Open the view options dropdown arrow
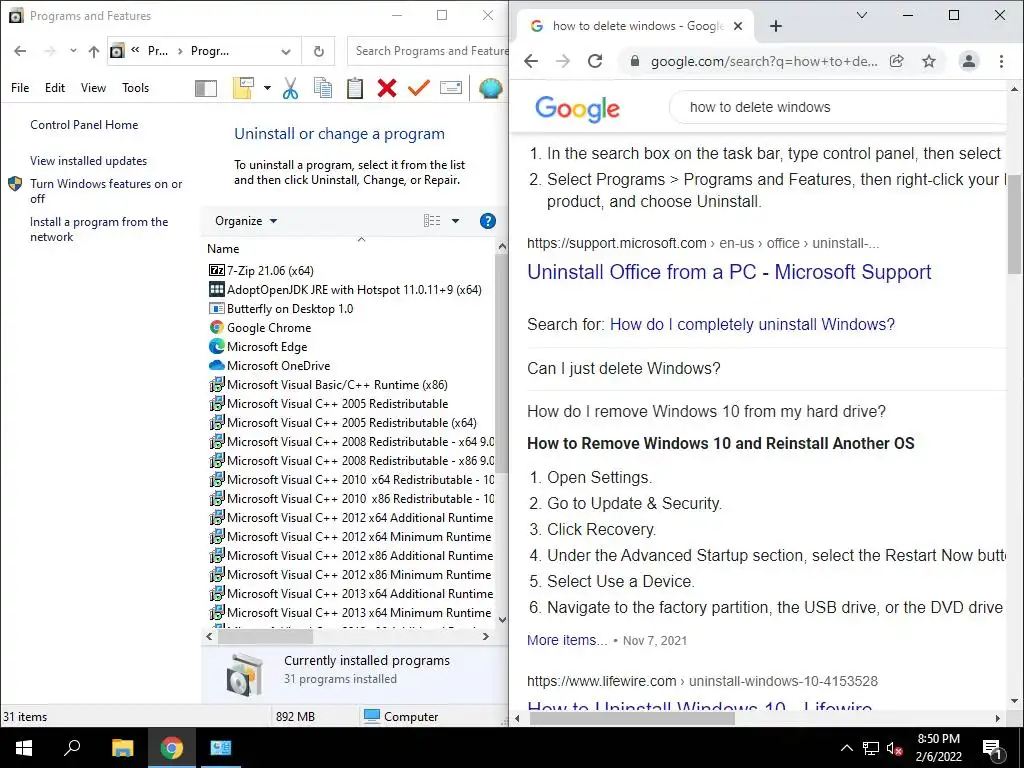1024x768 pixels. [455, 221]
